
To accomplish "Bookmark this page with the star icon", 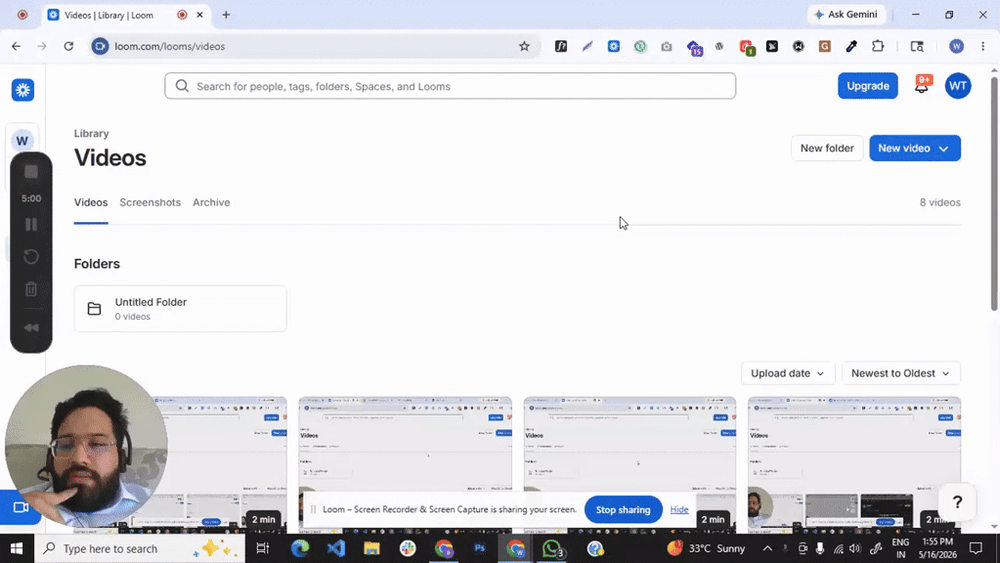I will tap(524, 46).
